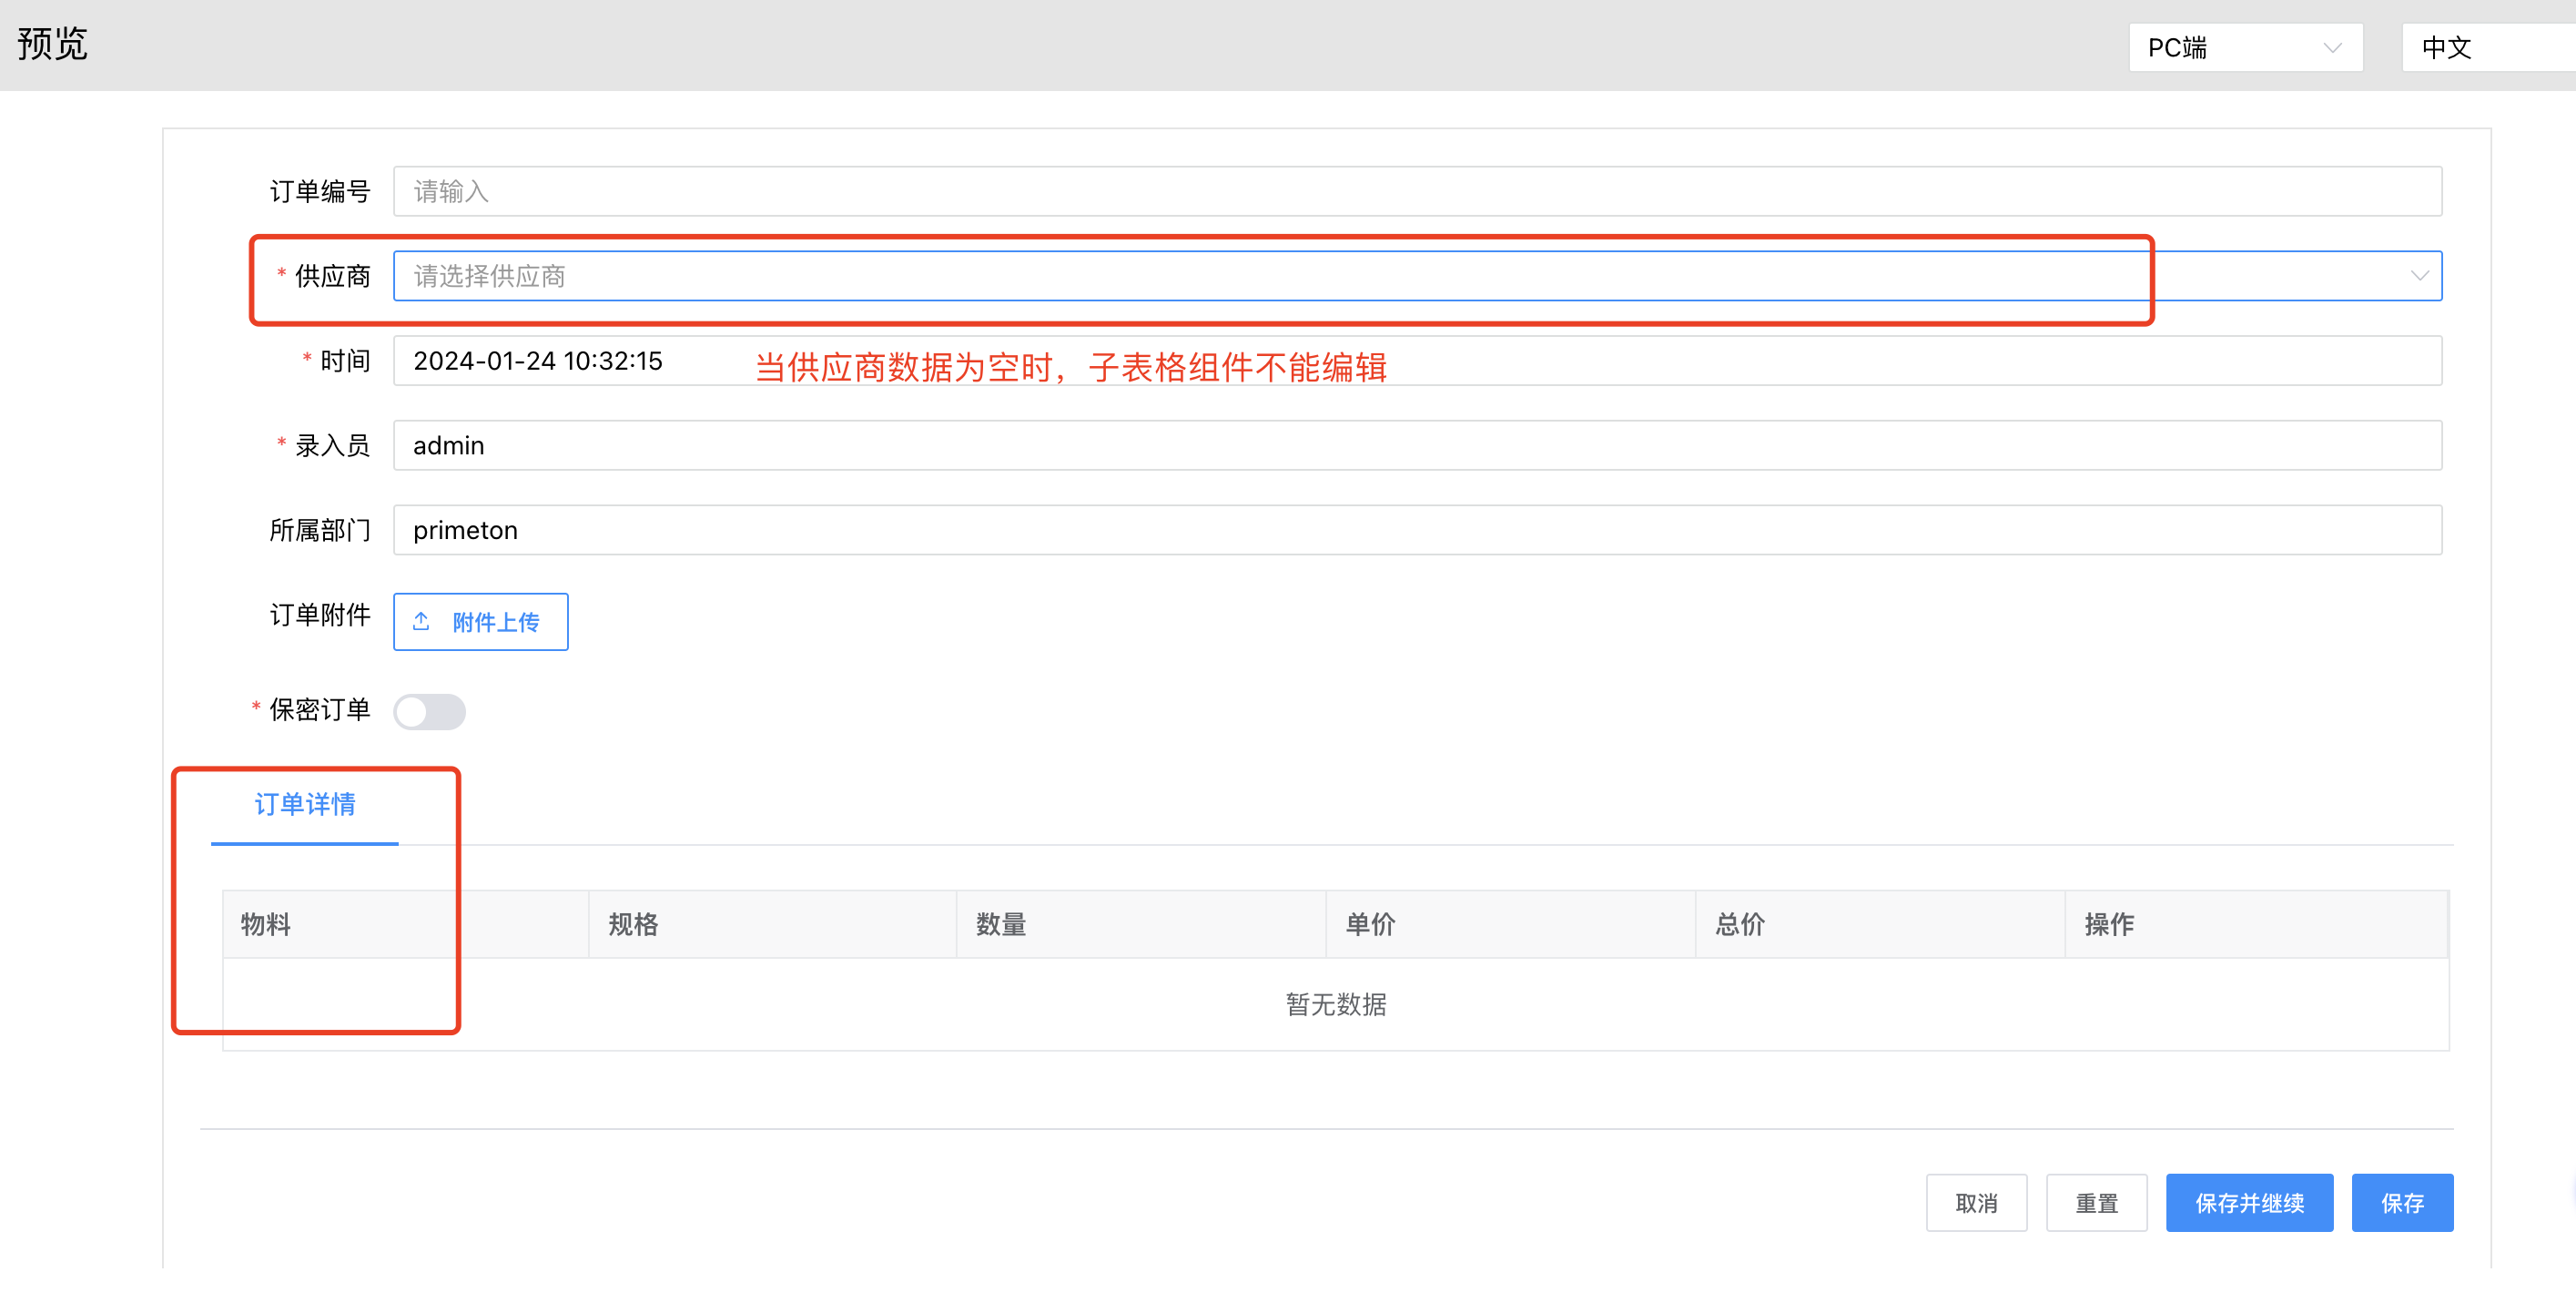Viewport: 2576px width, 1313px height.
Task: Toggle the 保密订单 switch
Action: (429, 711)
